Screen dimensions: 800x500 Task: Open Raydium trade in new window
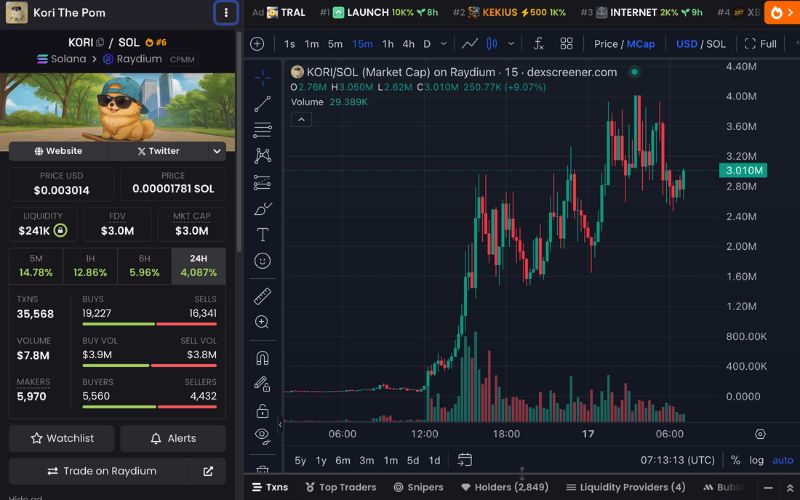point(208,471)
